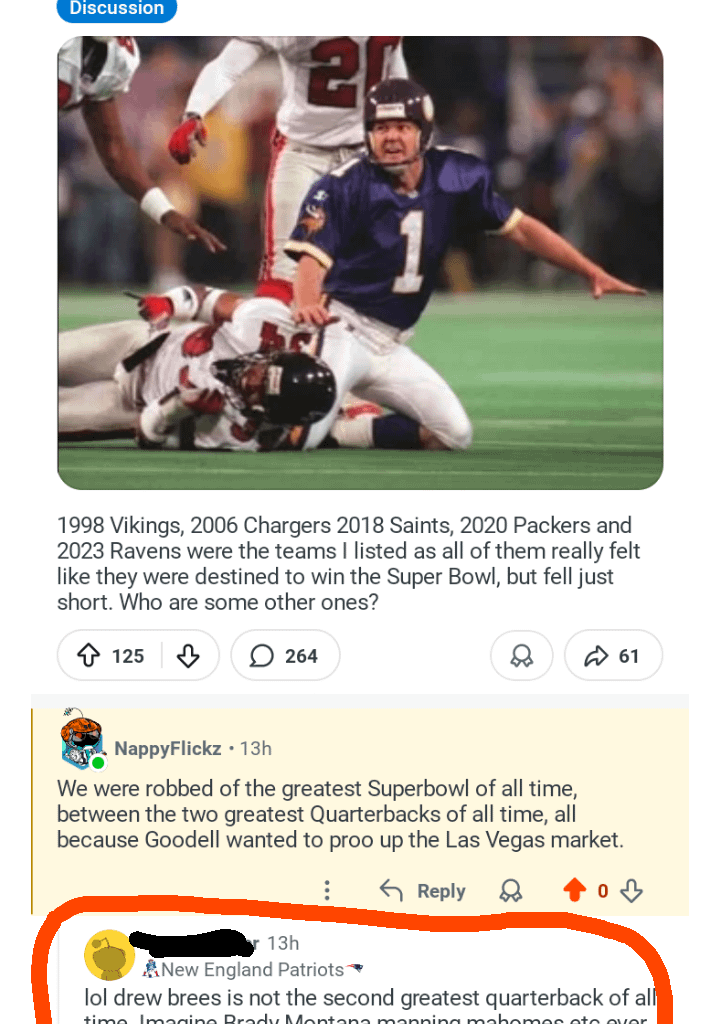The width and height of the screenshot is (720, 1024).
Task: Share the post using the arrow icon
Action: point(613,656)
